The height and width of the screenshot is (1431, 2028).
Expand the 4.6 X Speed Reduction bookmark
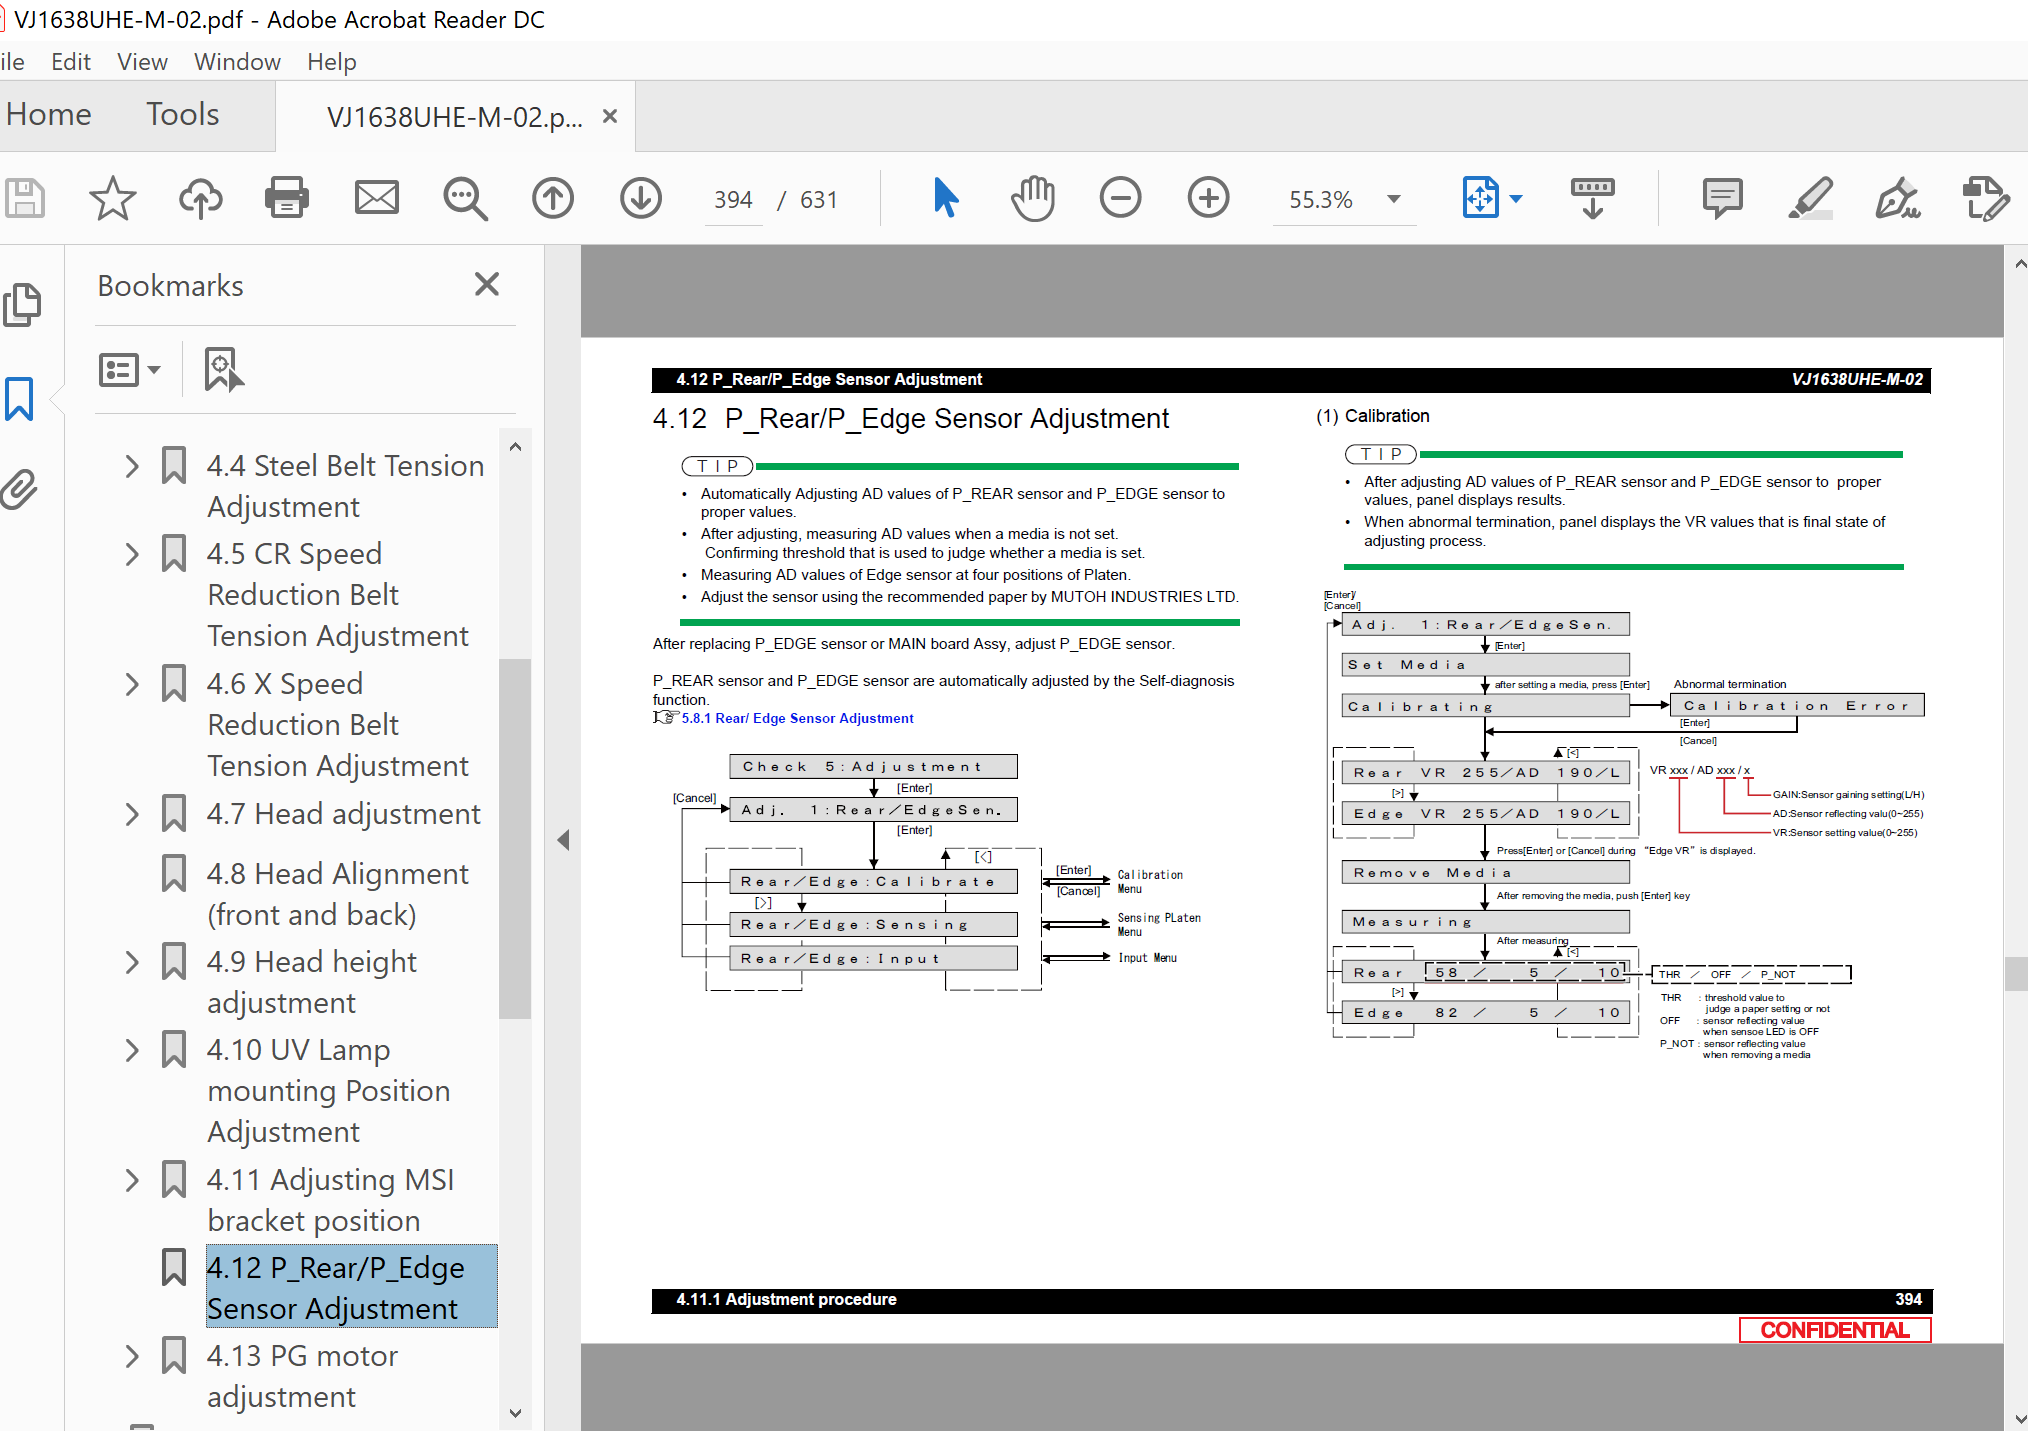[x=132, y=684]
